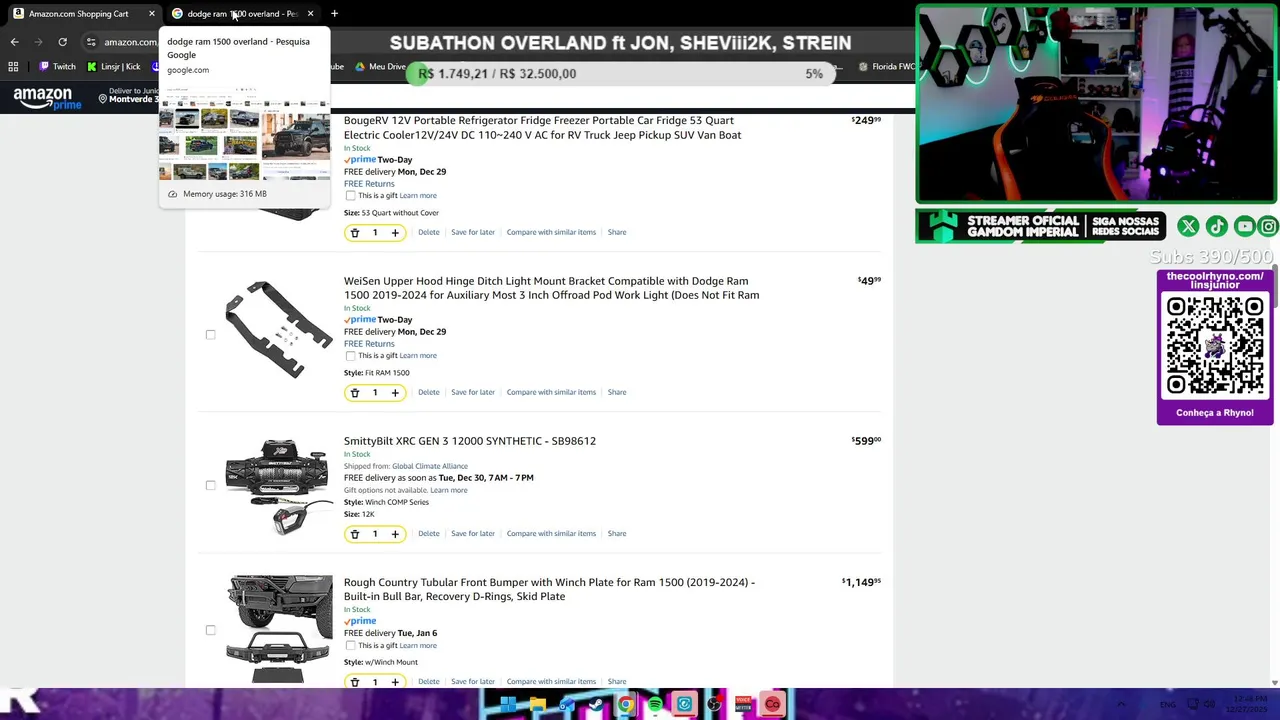Select the WeiSen Hood Hinge Bracket item checkbox

210,335
